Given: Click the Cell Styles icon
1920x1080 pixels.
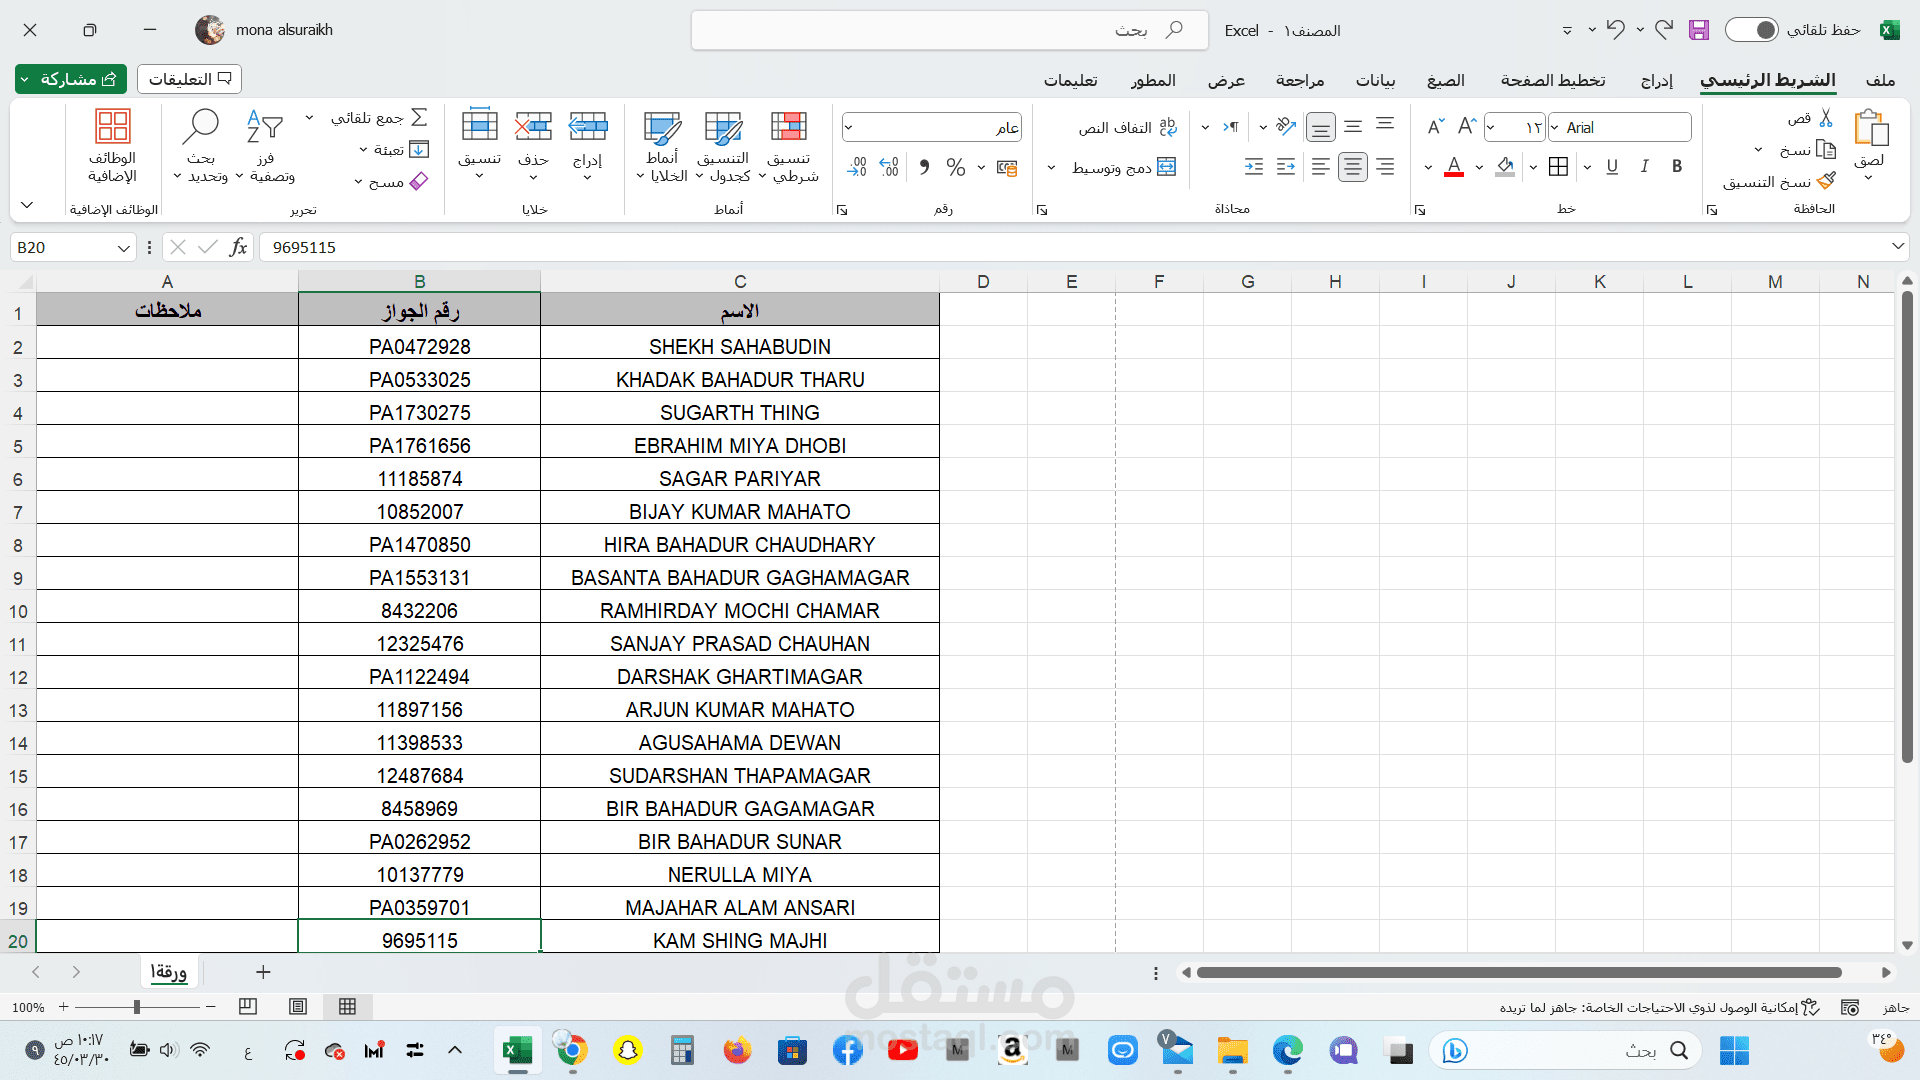Looking at the screenshot, I should pyautogui.click(x=662, y=127).
